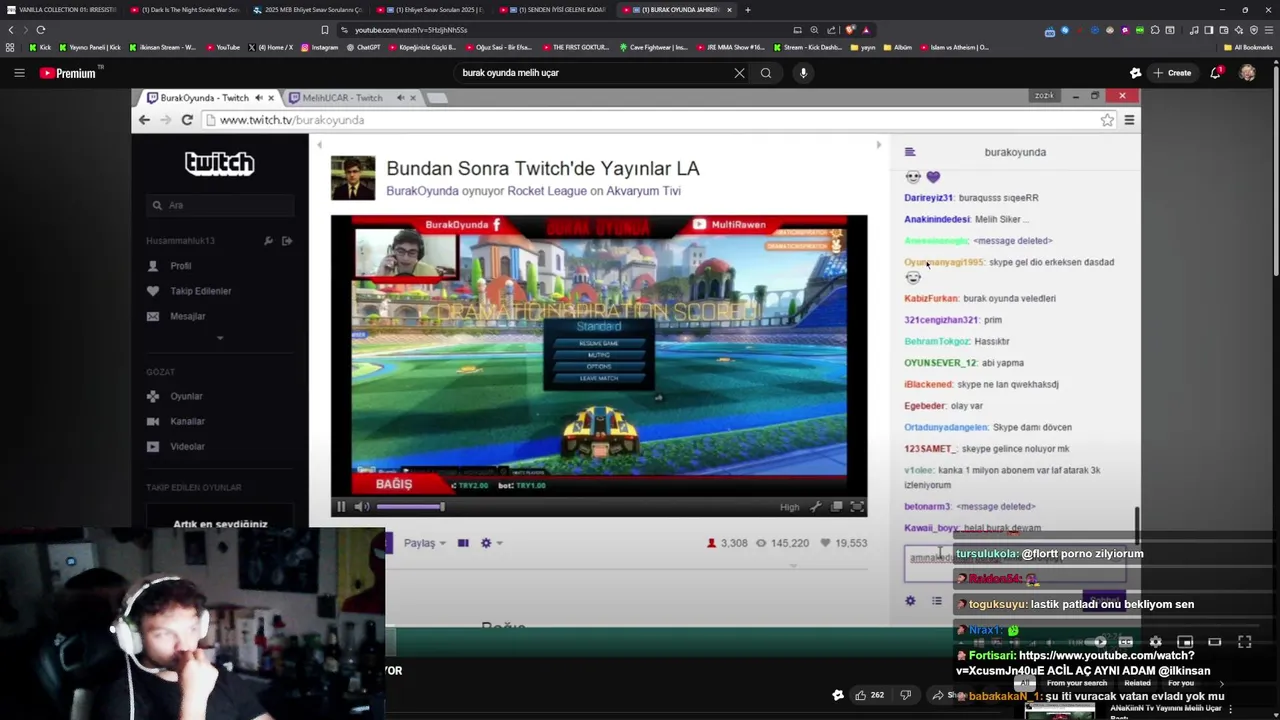Image resolution: width=1280 pixels, height=720 pixels.
Task: Click the logout icon beside username
Action: [287, 241]
